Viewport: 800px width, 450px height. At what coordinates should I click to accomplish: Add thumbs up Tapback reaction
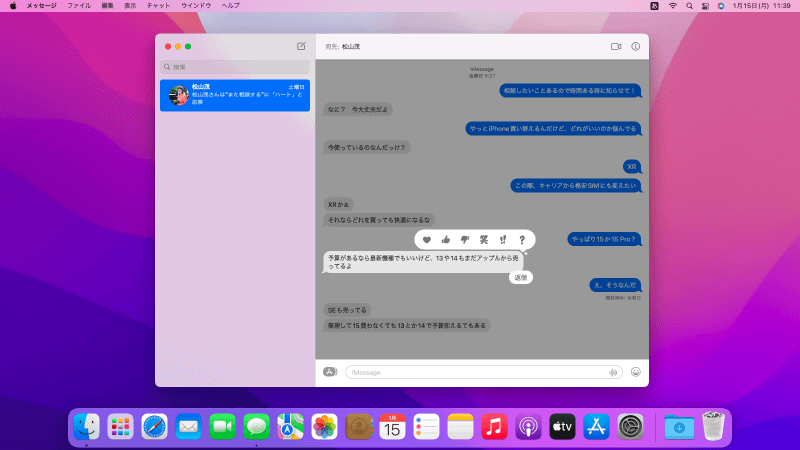click(446, 239)
